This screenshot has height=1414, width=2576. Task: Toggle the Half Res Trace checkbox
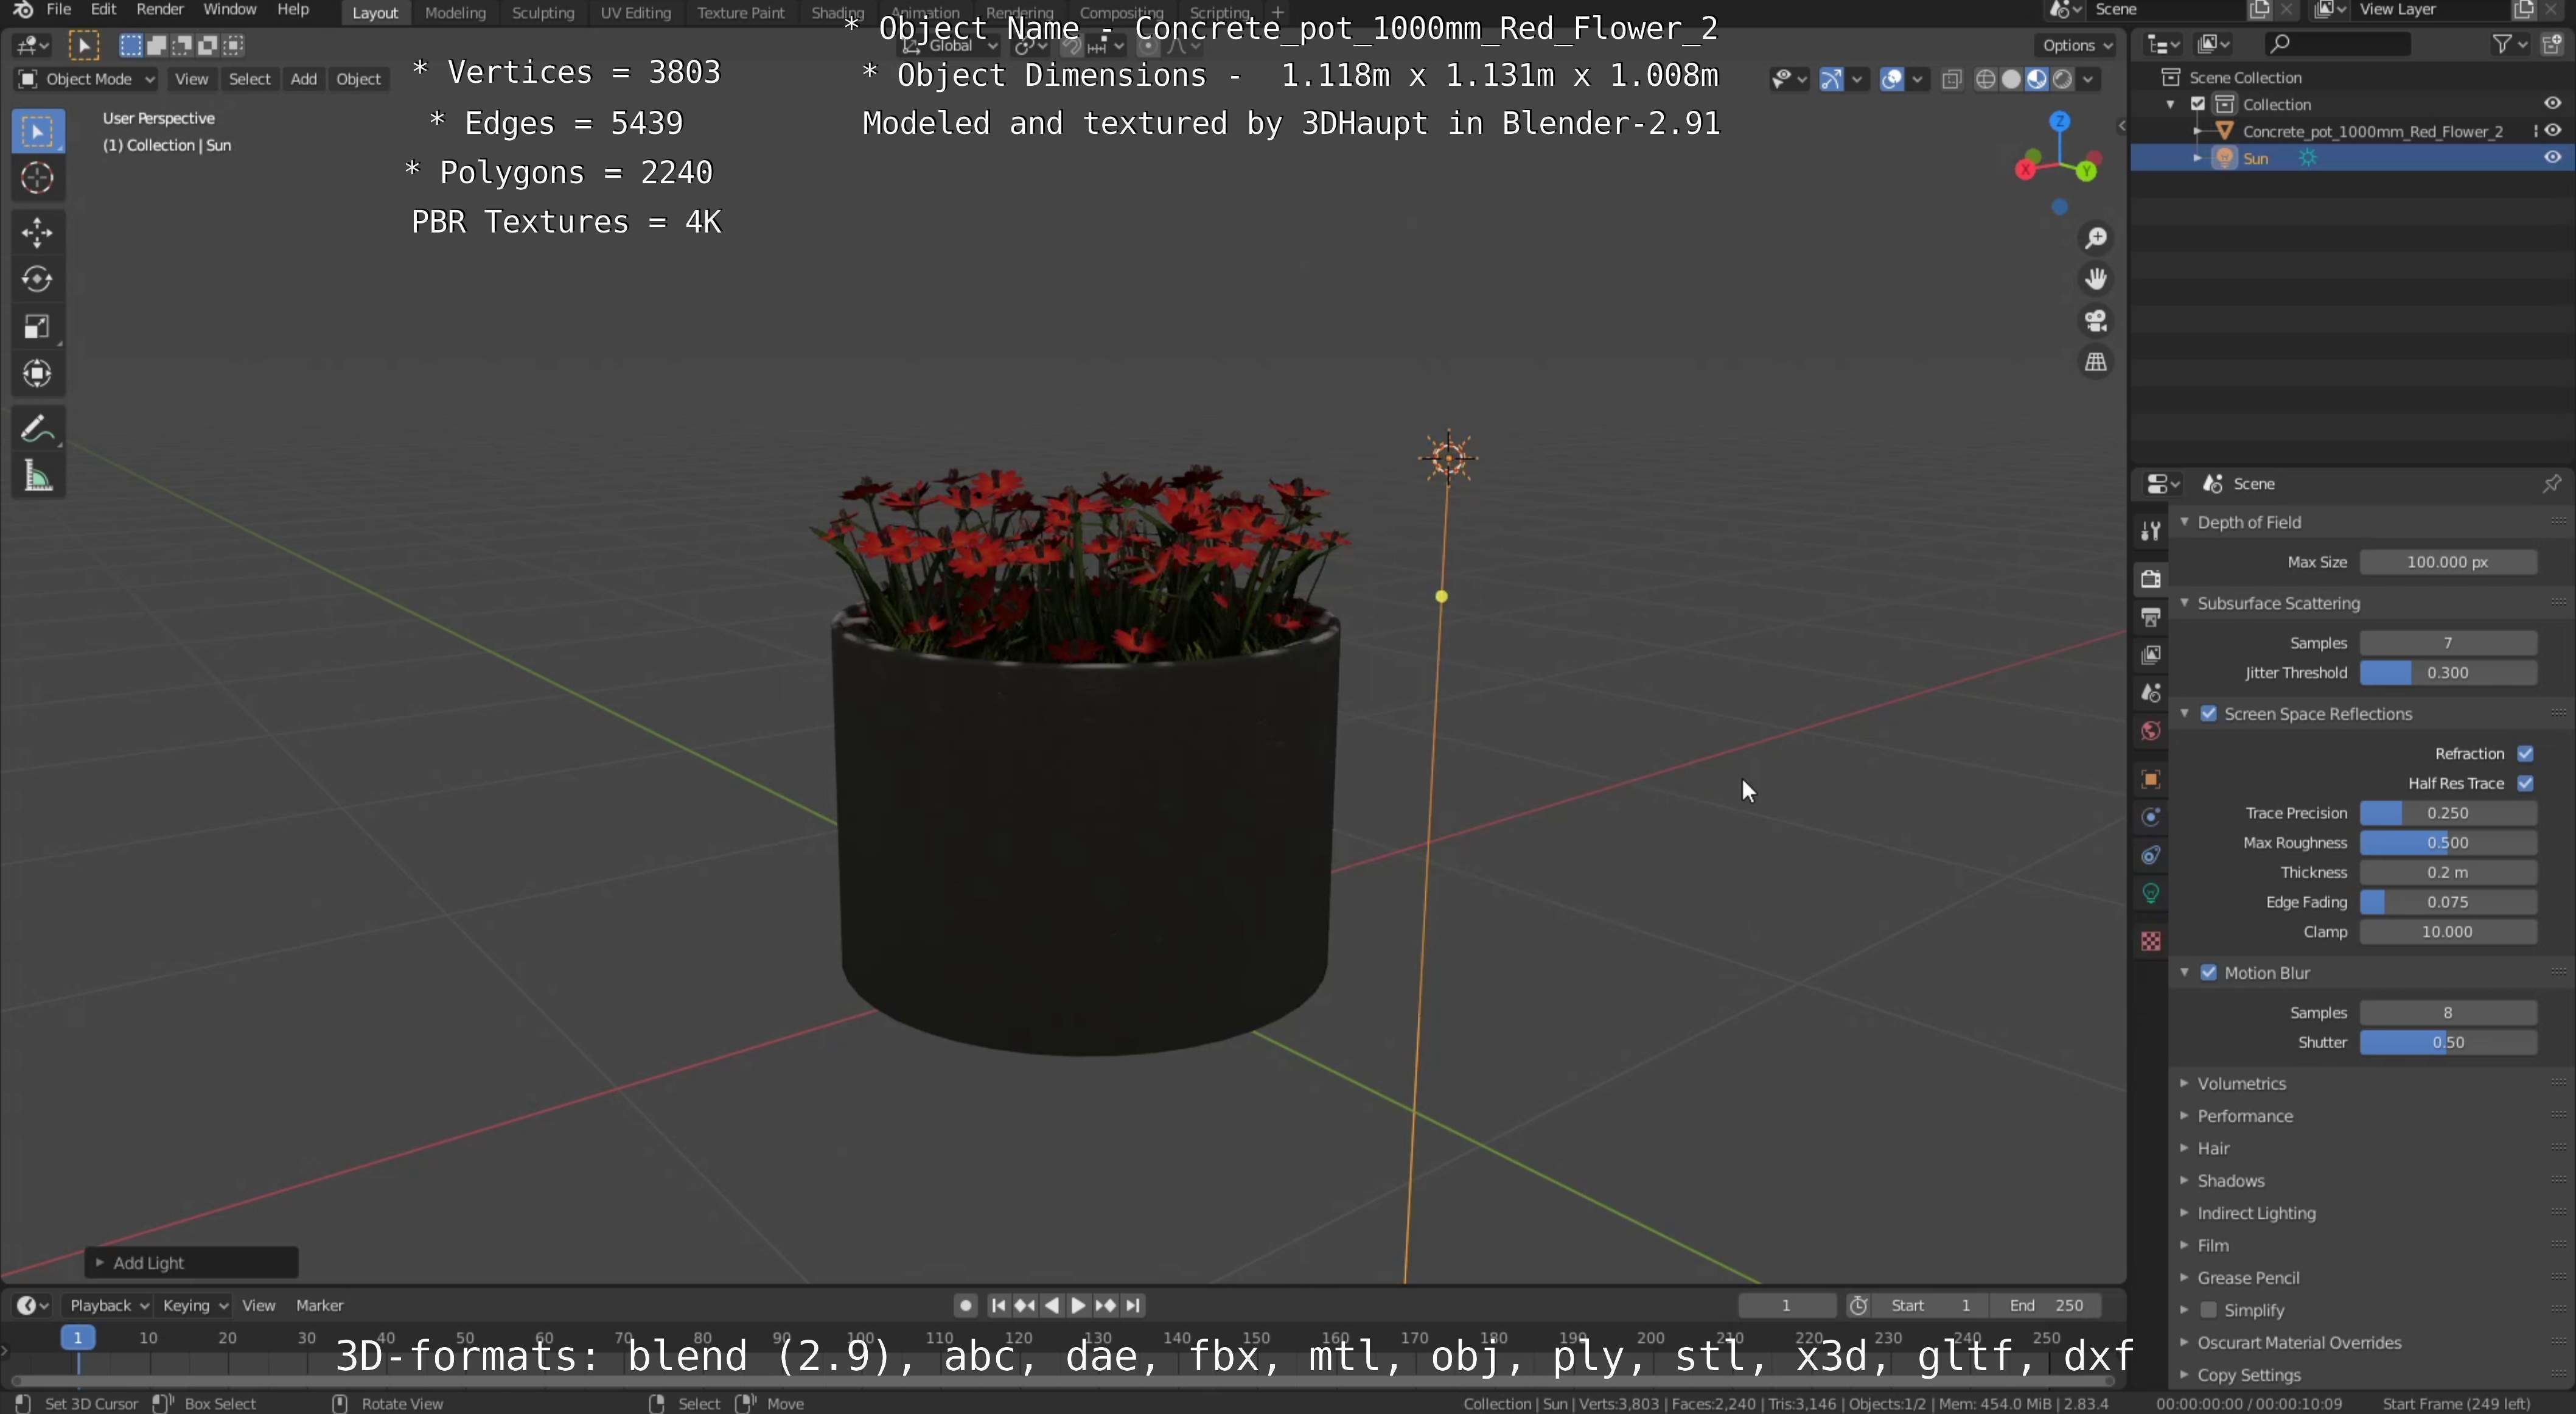point(2525,784)
